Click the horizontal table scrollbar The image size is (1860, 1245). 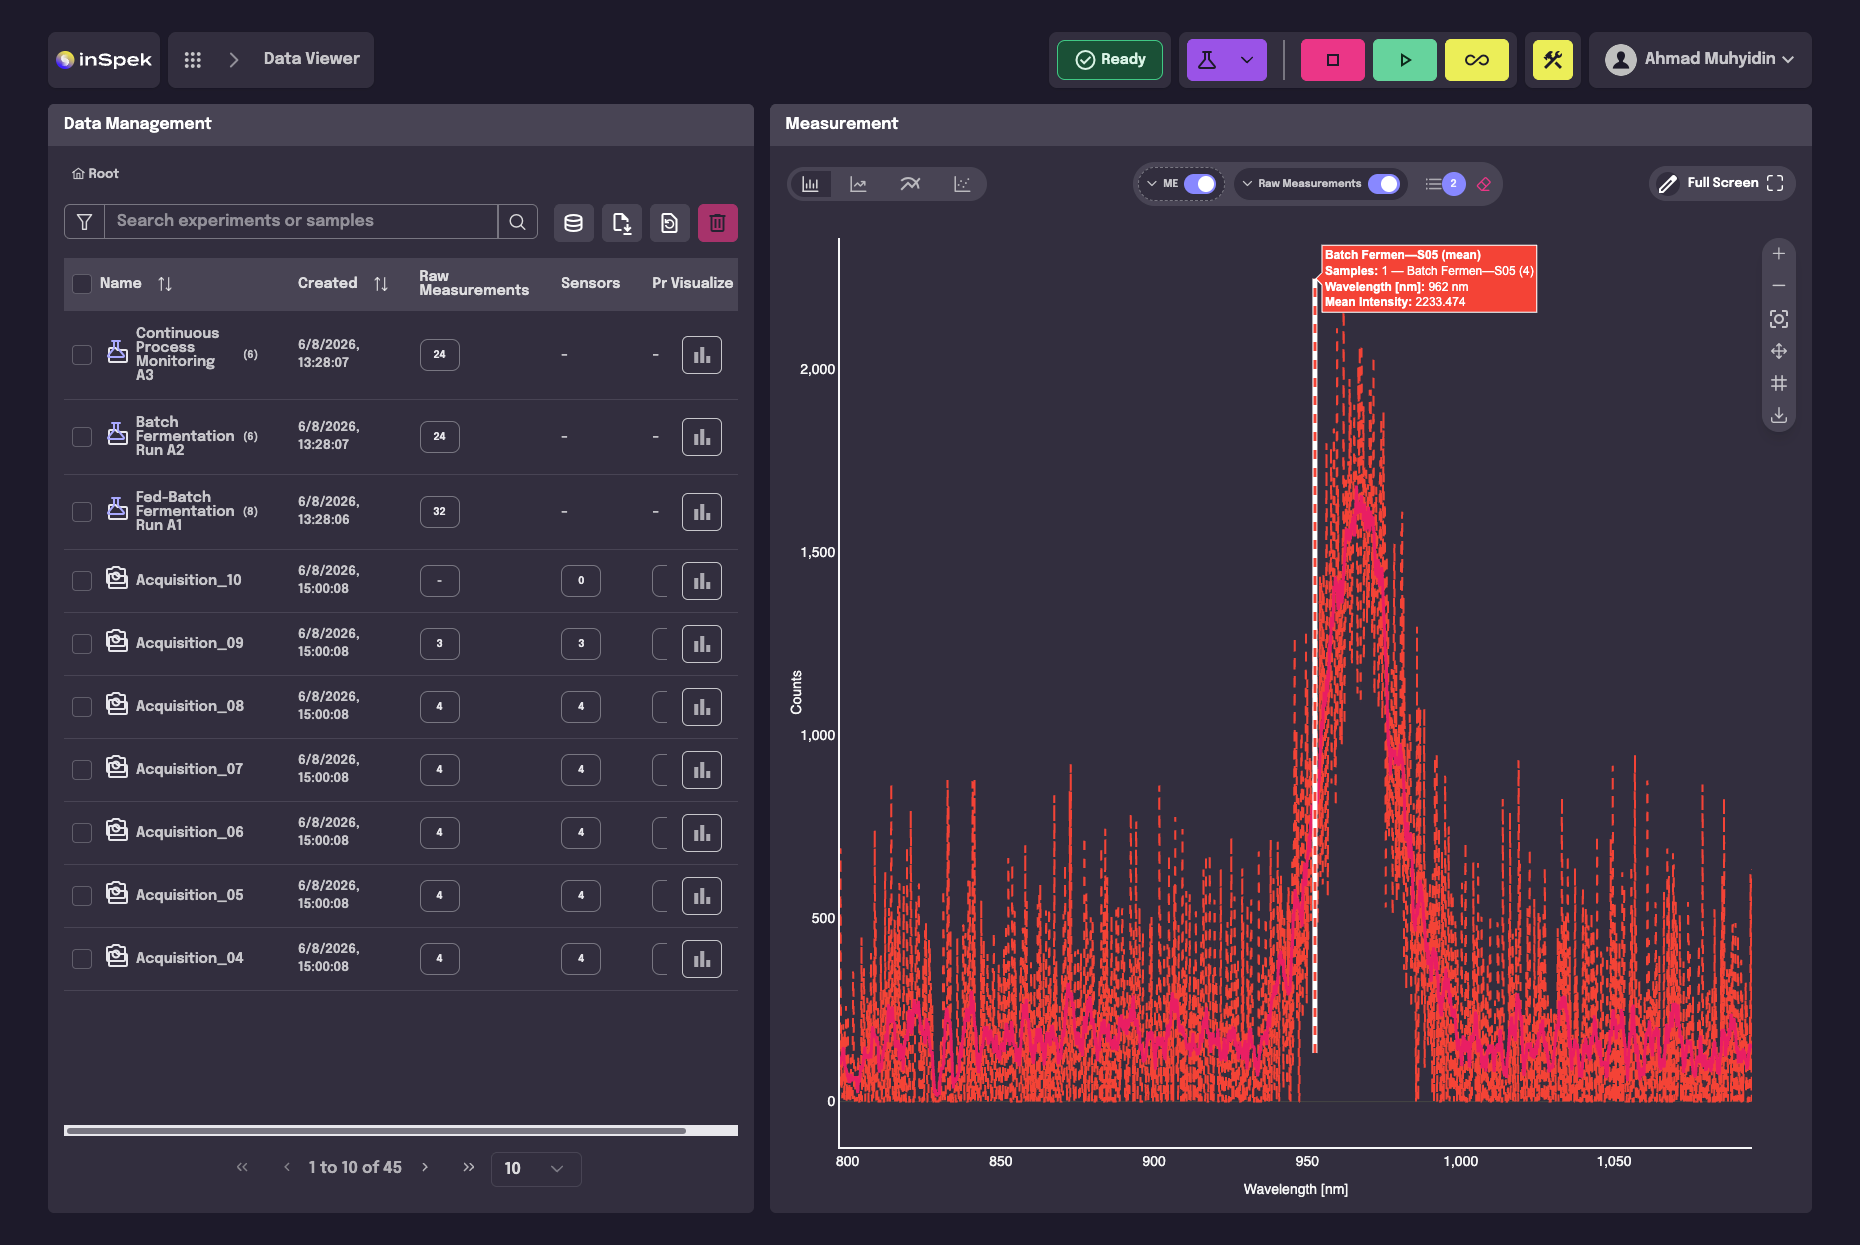pos(376,1131)
